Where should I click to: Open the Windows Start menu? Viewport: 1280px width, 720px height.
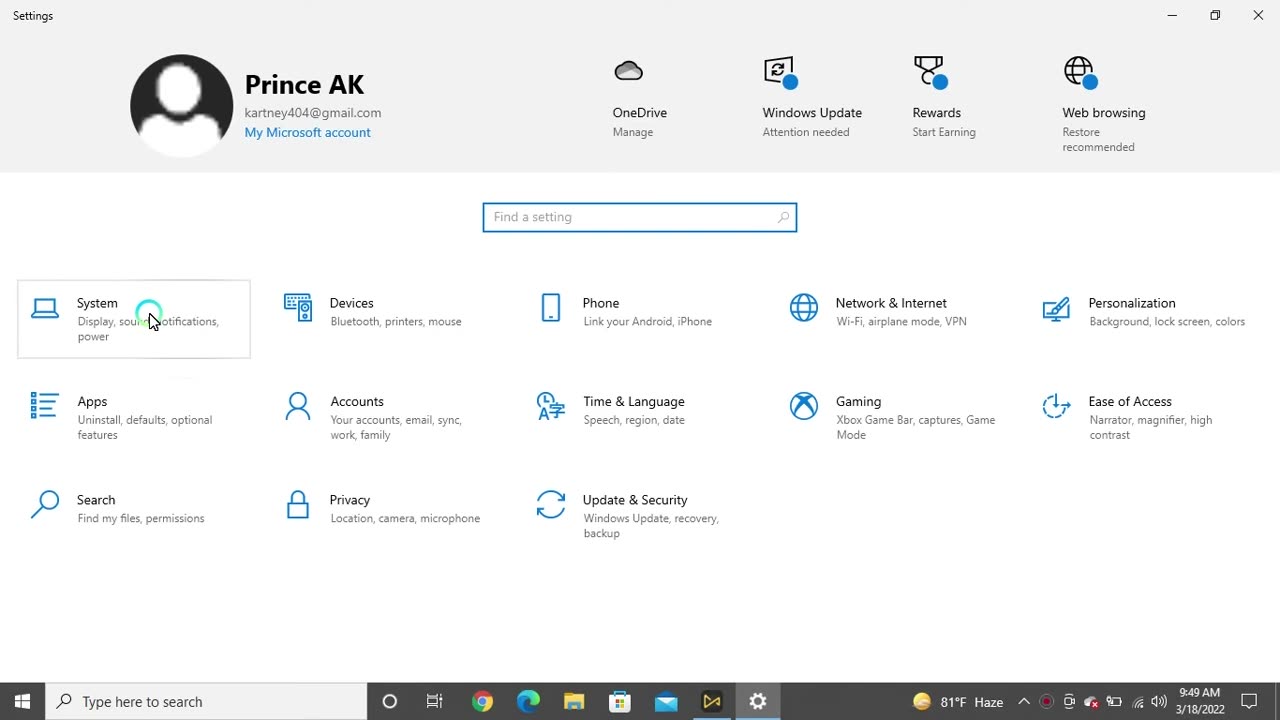point(23,701)
